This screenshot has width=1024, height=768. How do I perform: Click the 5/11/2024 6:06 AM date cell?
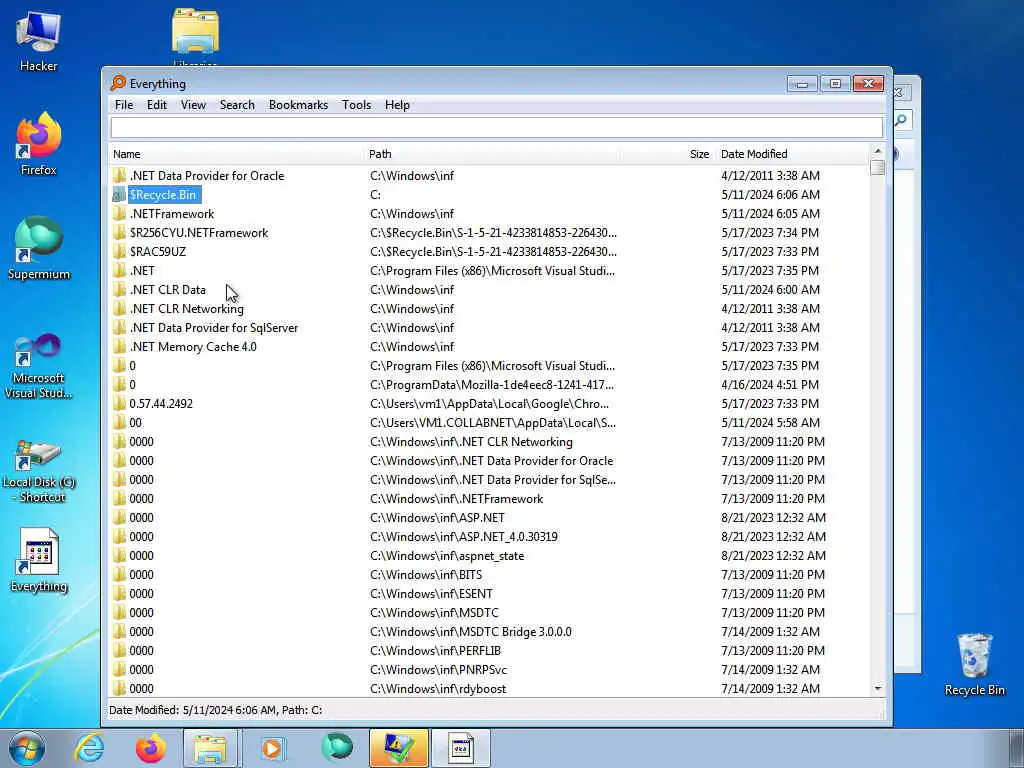(770, 195)
